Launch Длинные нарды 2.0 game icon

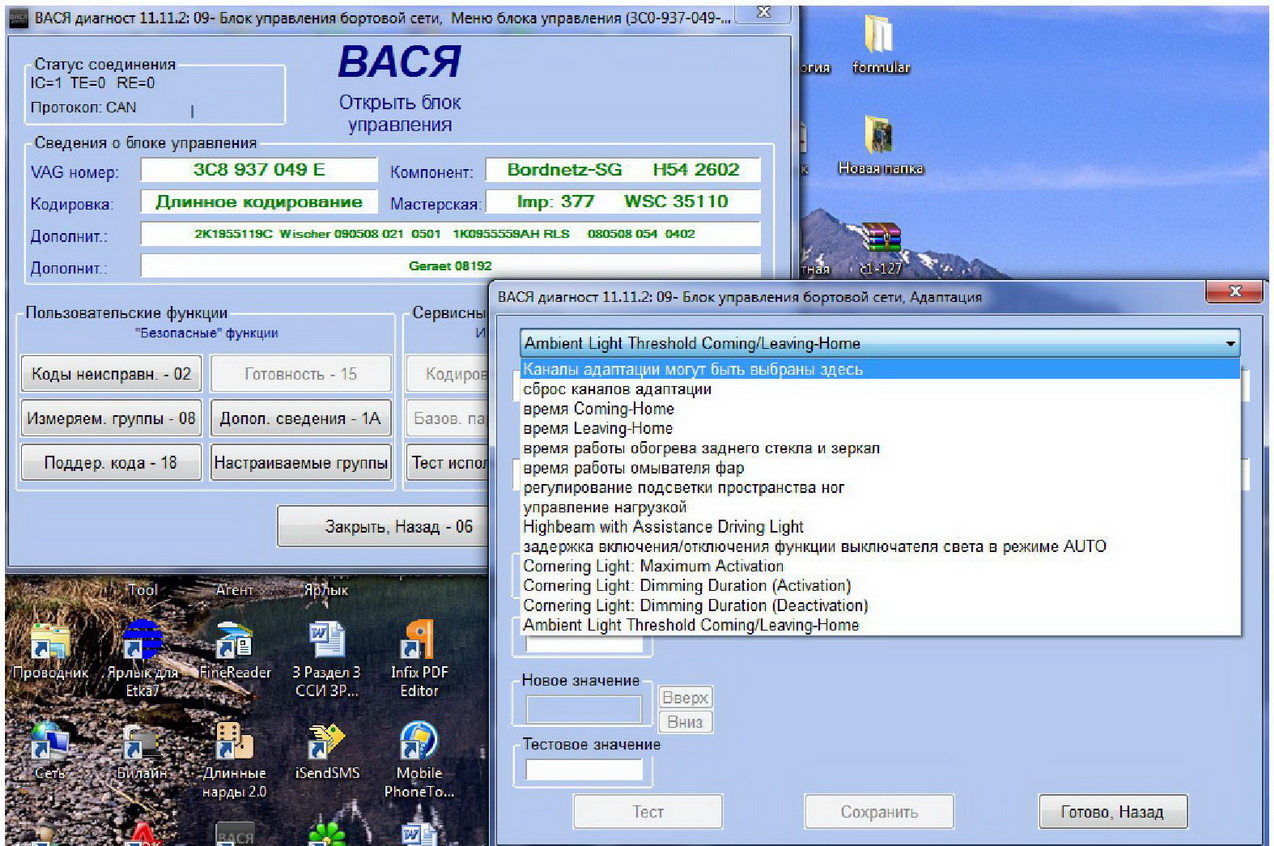(235, 760)
